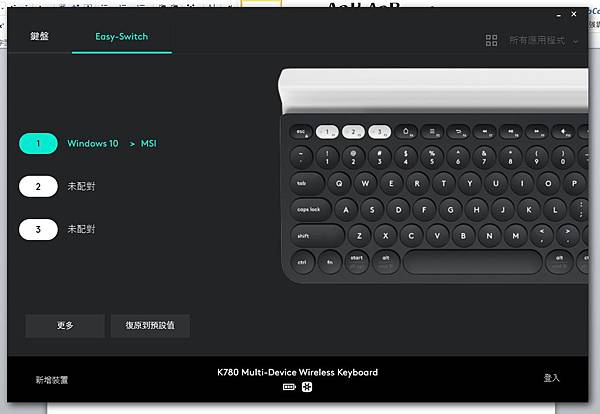
Task: Click the left shift key on keyboard image
Action: click(x=317, y=236)
